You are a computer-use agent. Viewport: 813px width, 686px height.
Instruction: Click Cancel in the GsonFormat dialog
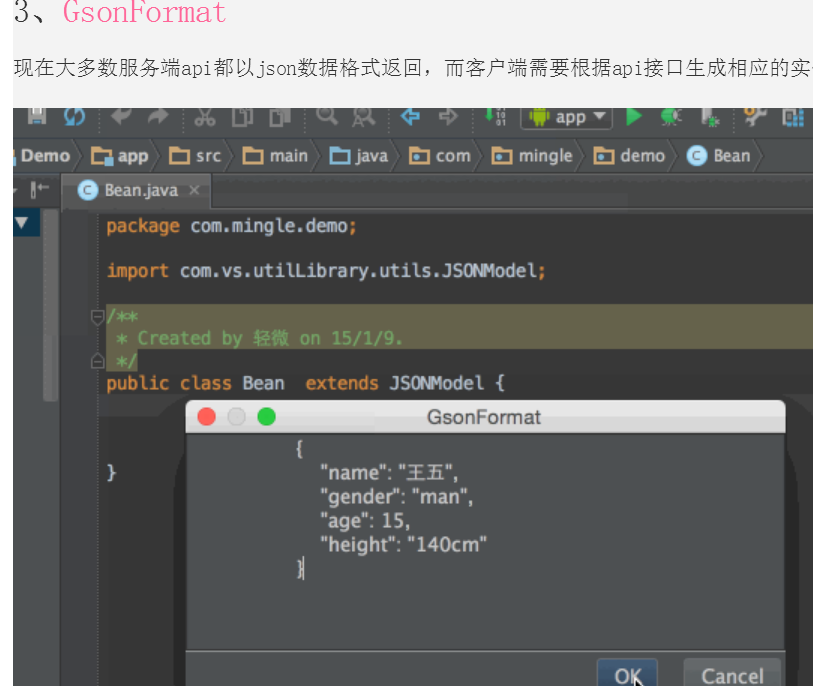point(732,674)
